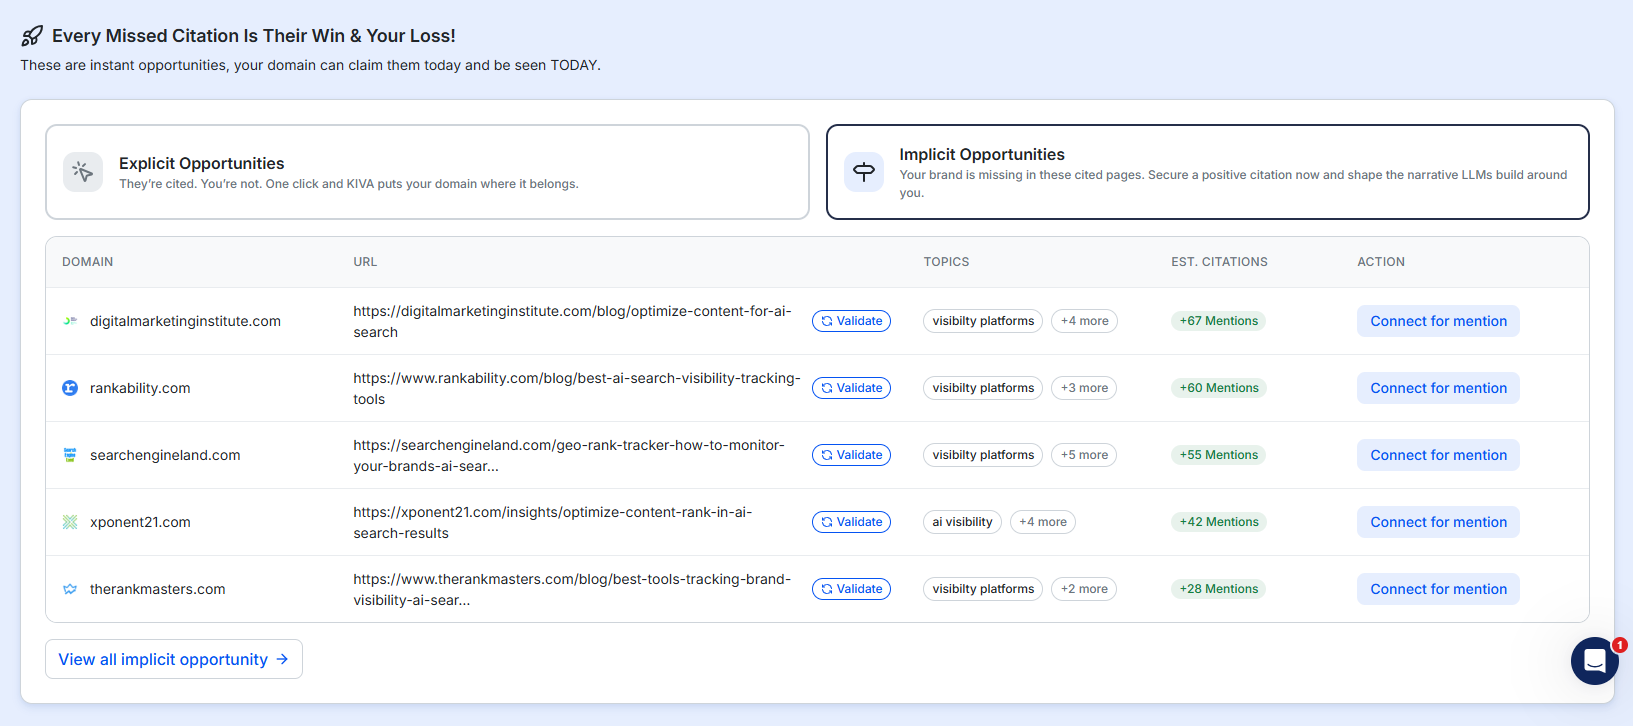
Task: Validate the digitalmarketinginstitute.com URL
Action: tap(852, 321)
